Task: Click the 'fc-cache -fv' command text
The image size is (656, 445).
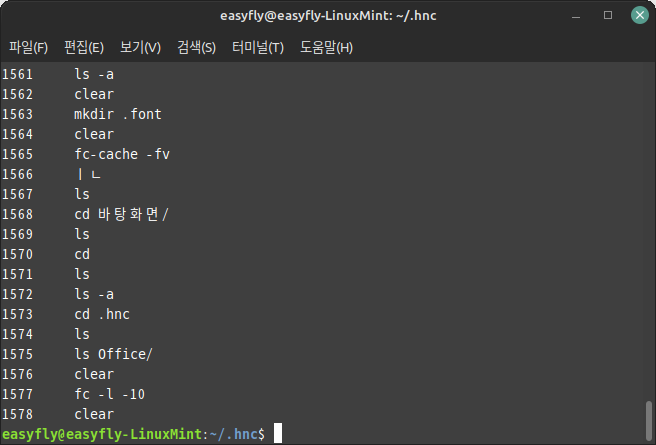Action: pyautogui.click(x=122, y=154)
